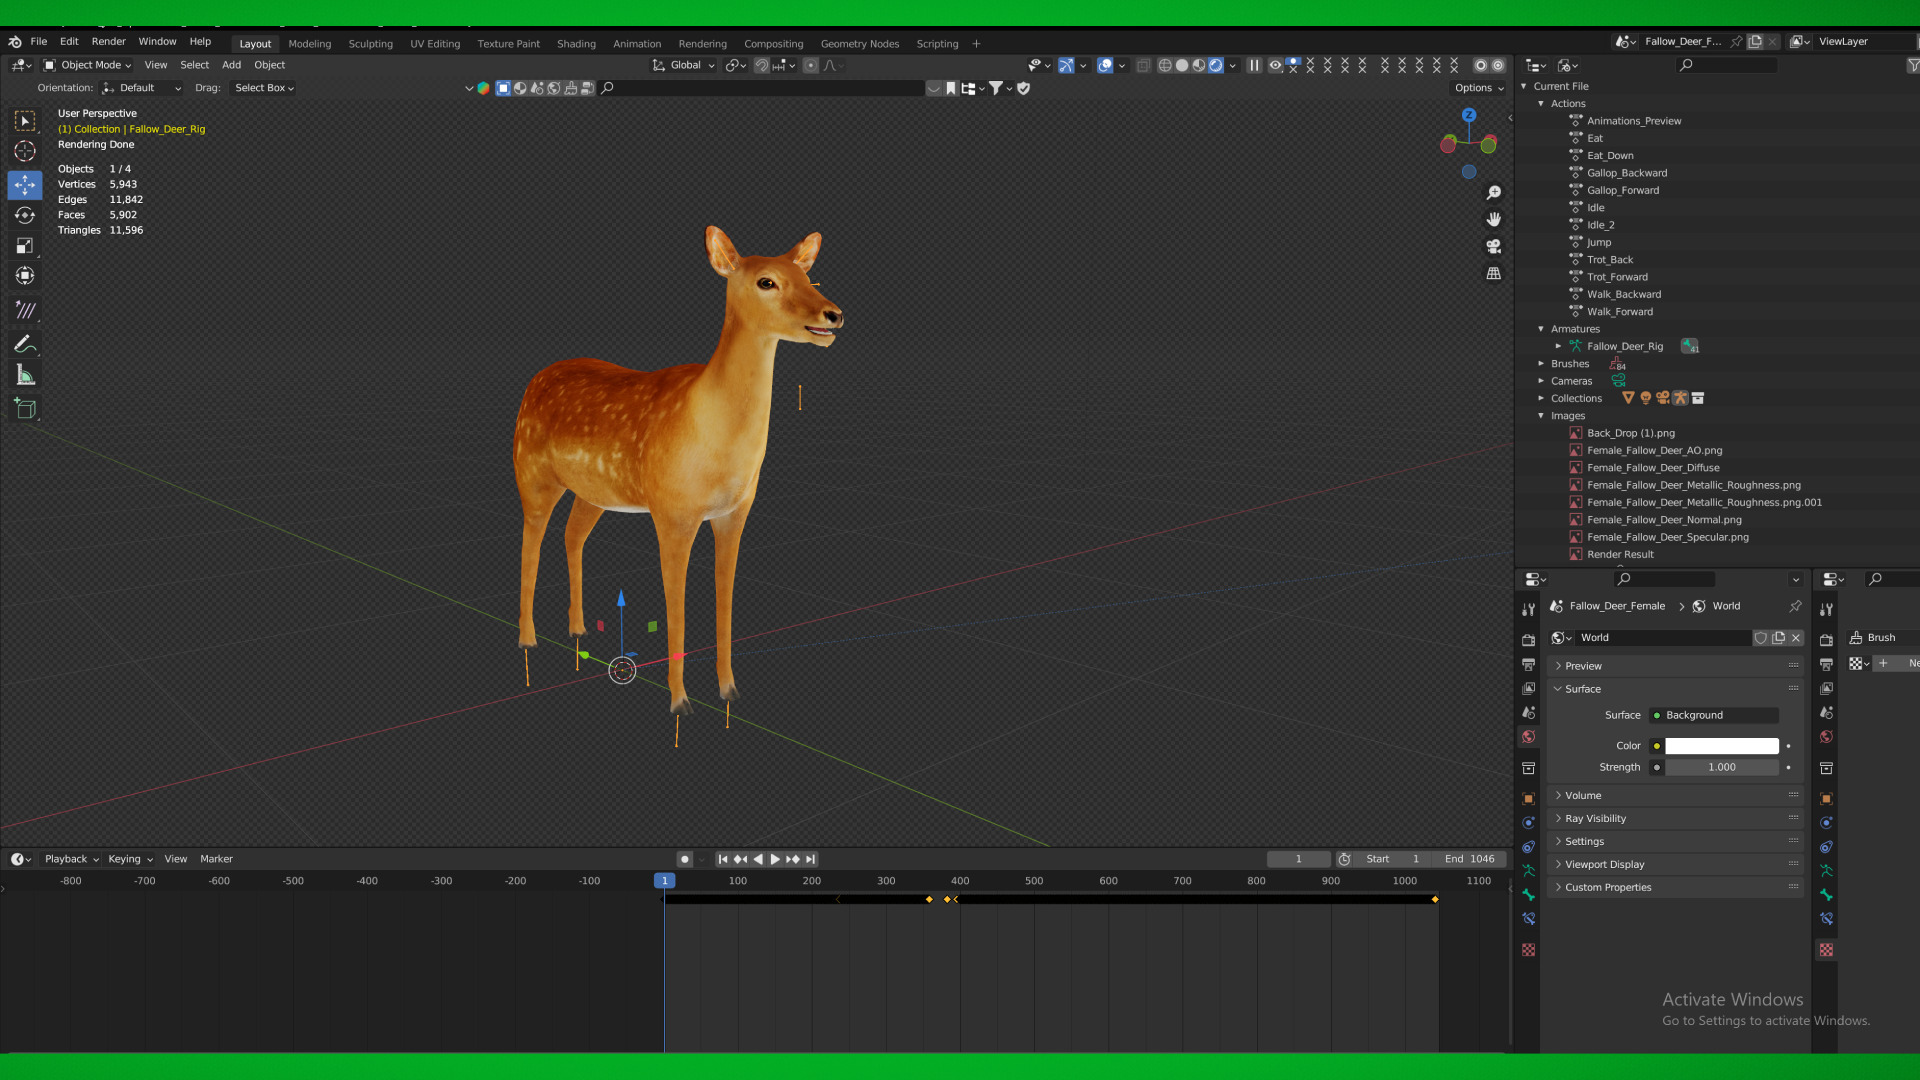The image size is (1920, 1080).
Task: Click the world Color swatch
Action: 1722,746
